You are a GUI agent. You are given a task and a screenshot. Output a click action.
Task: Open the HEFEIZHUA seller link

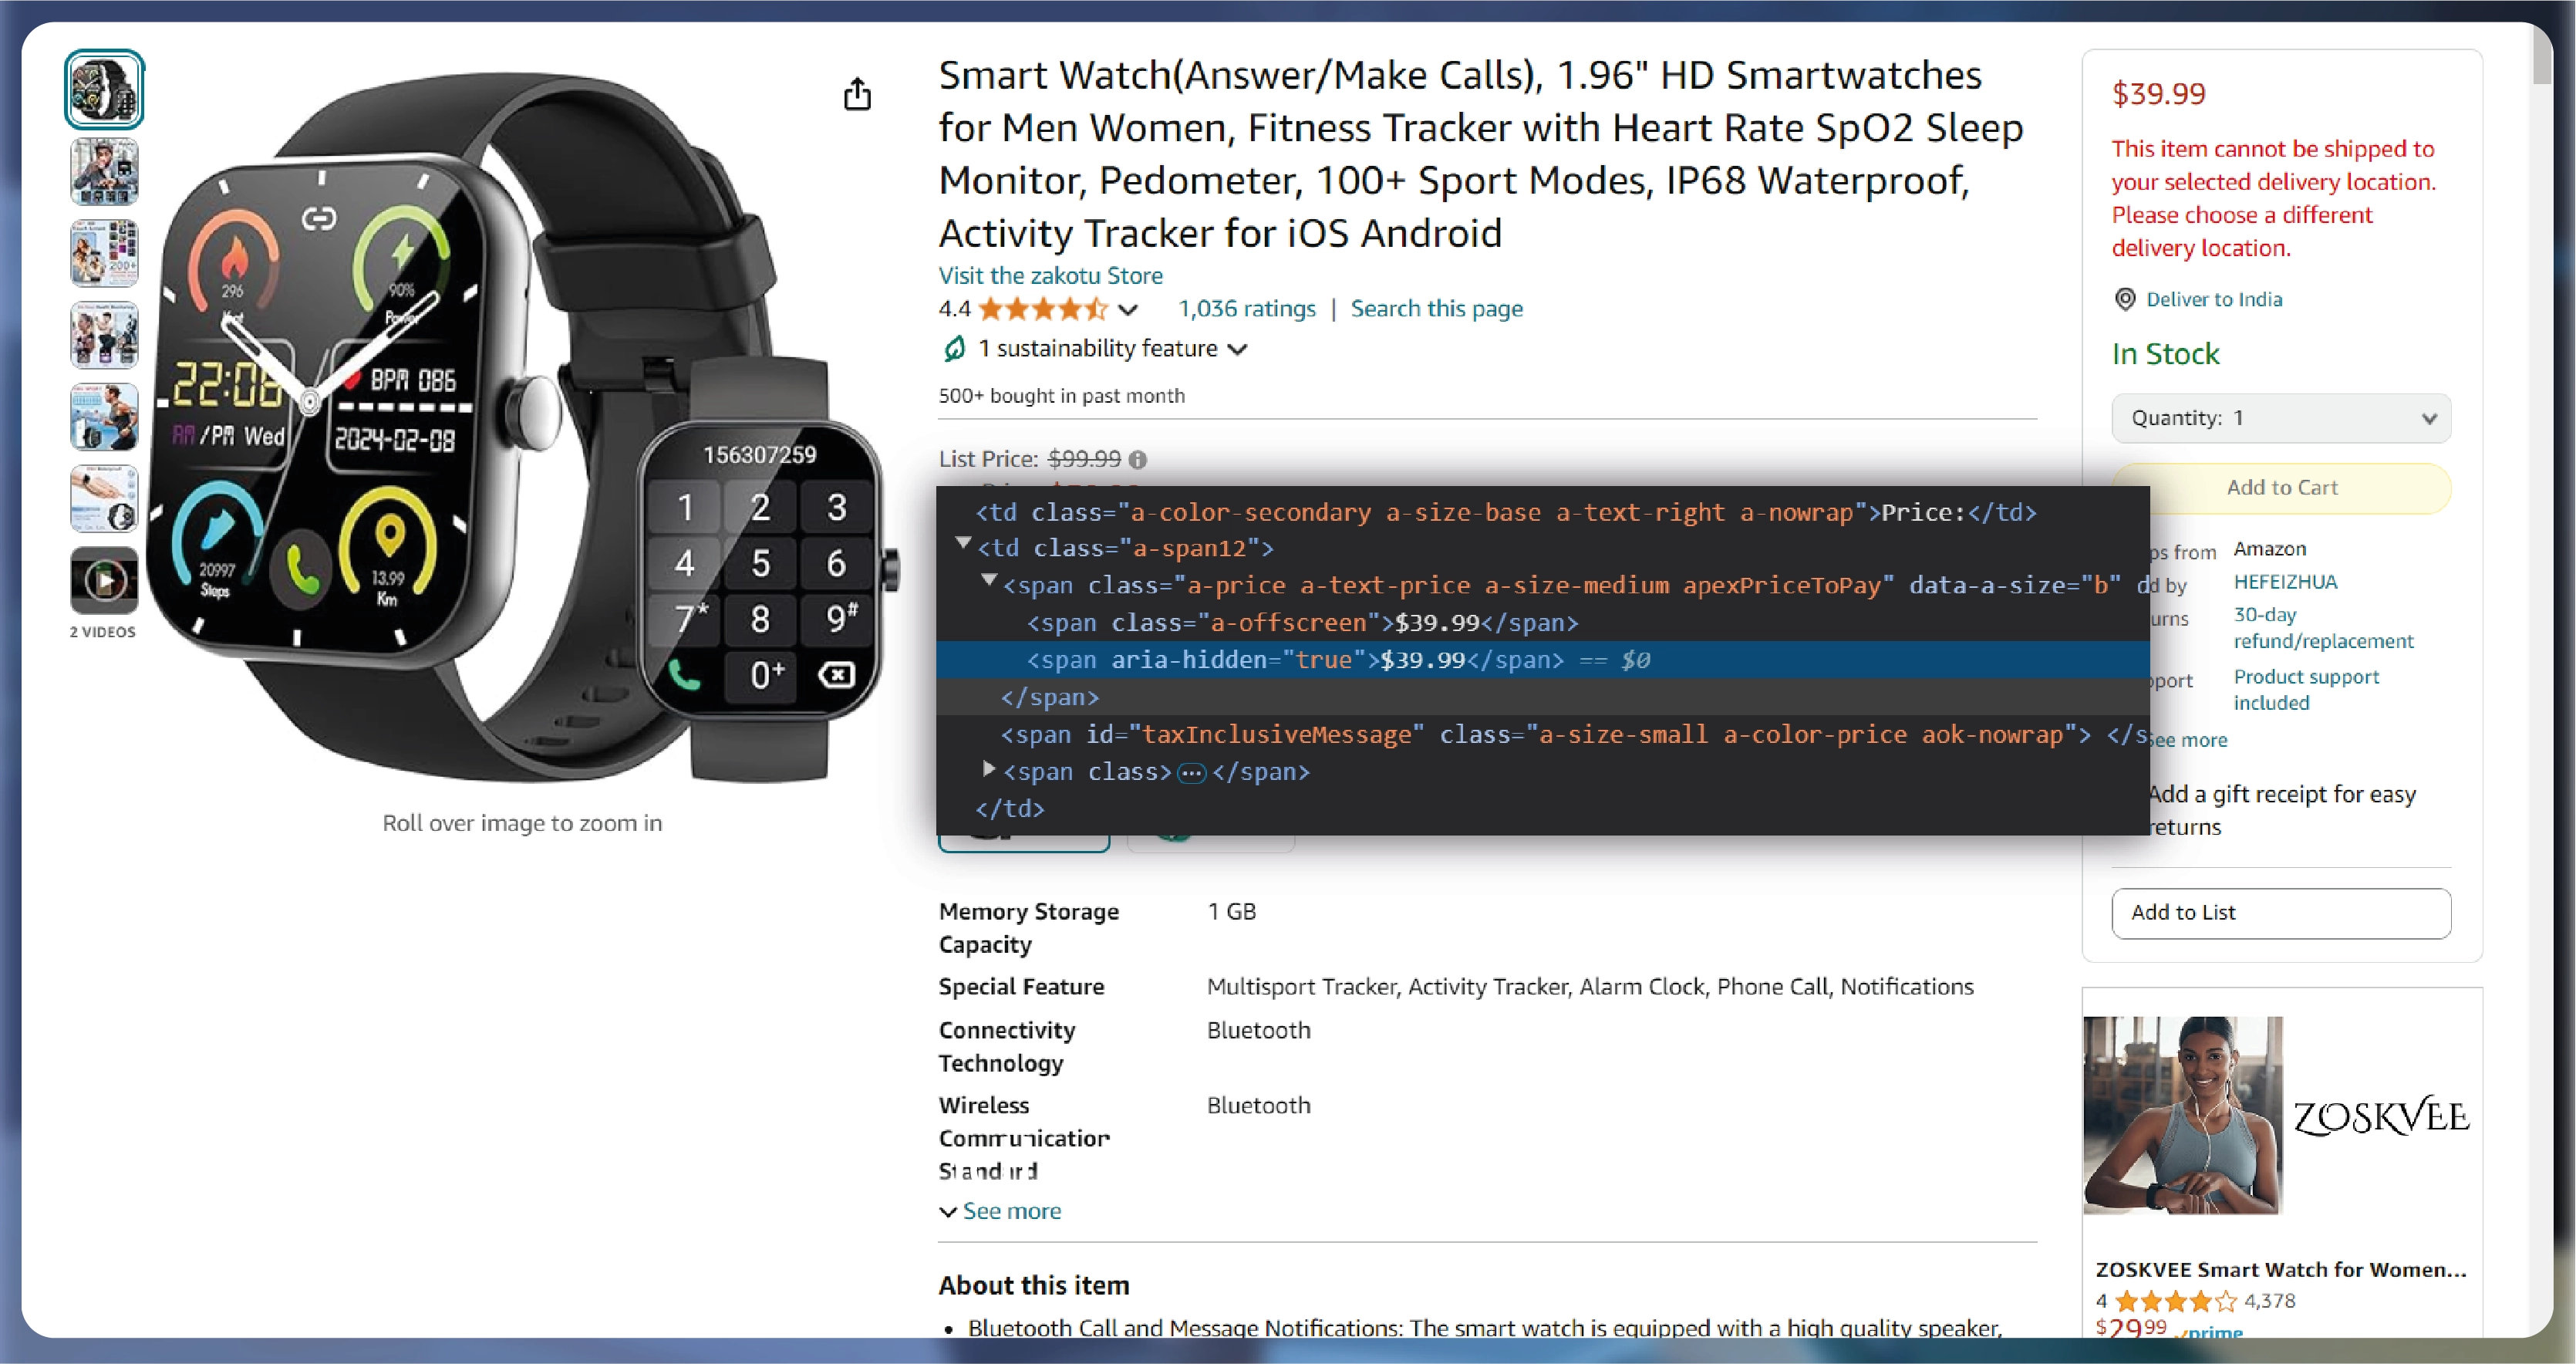point(2285,582)
